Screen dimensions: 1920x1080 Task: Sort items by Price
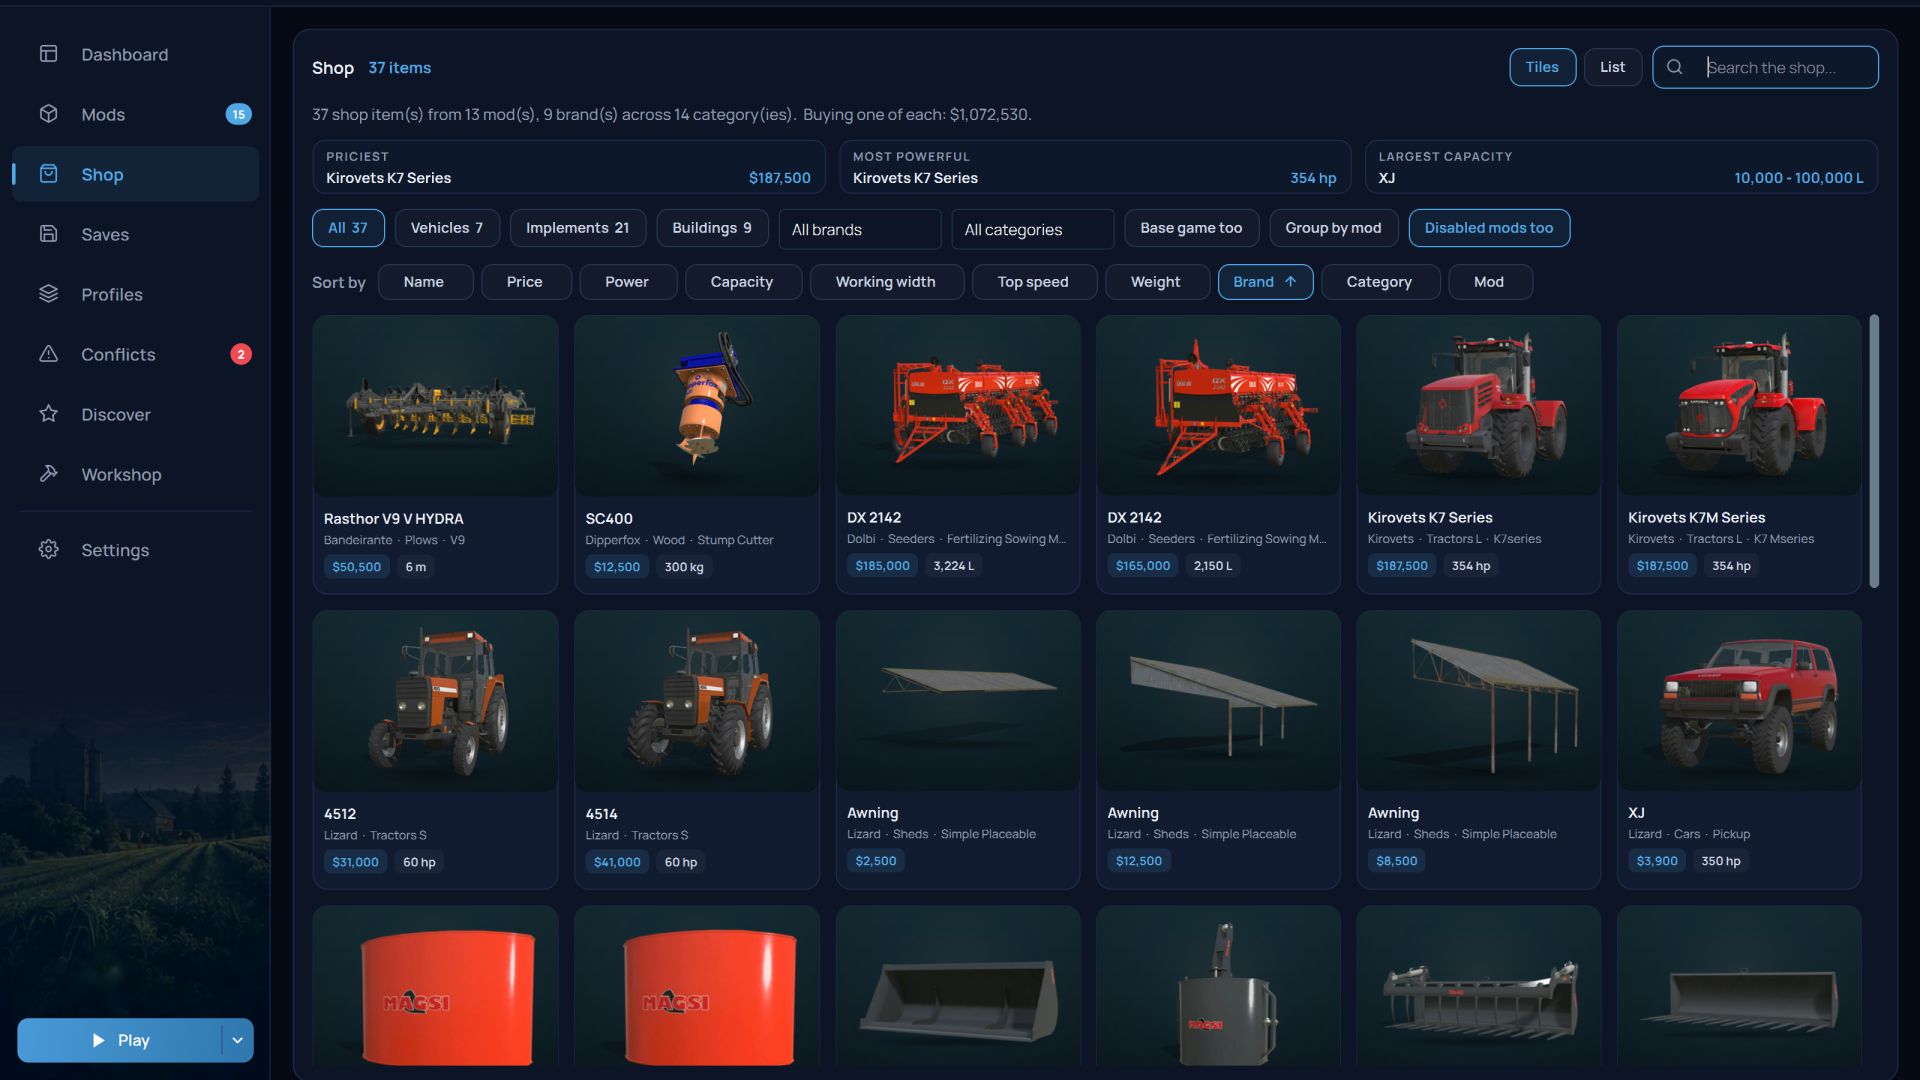pyautogui.click(x=525, y=282)
